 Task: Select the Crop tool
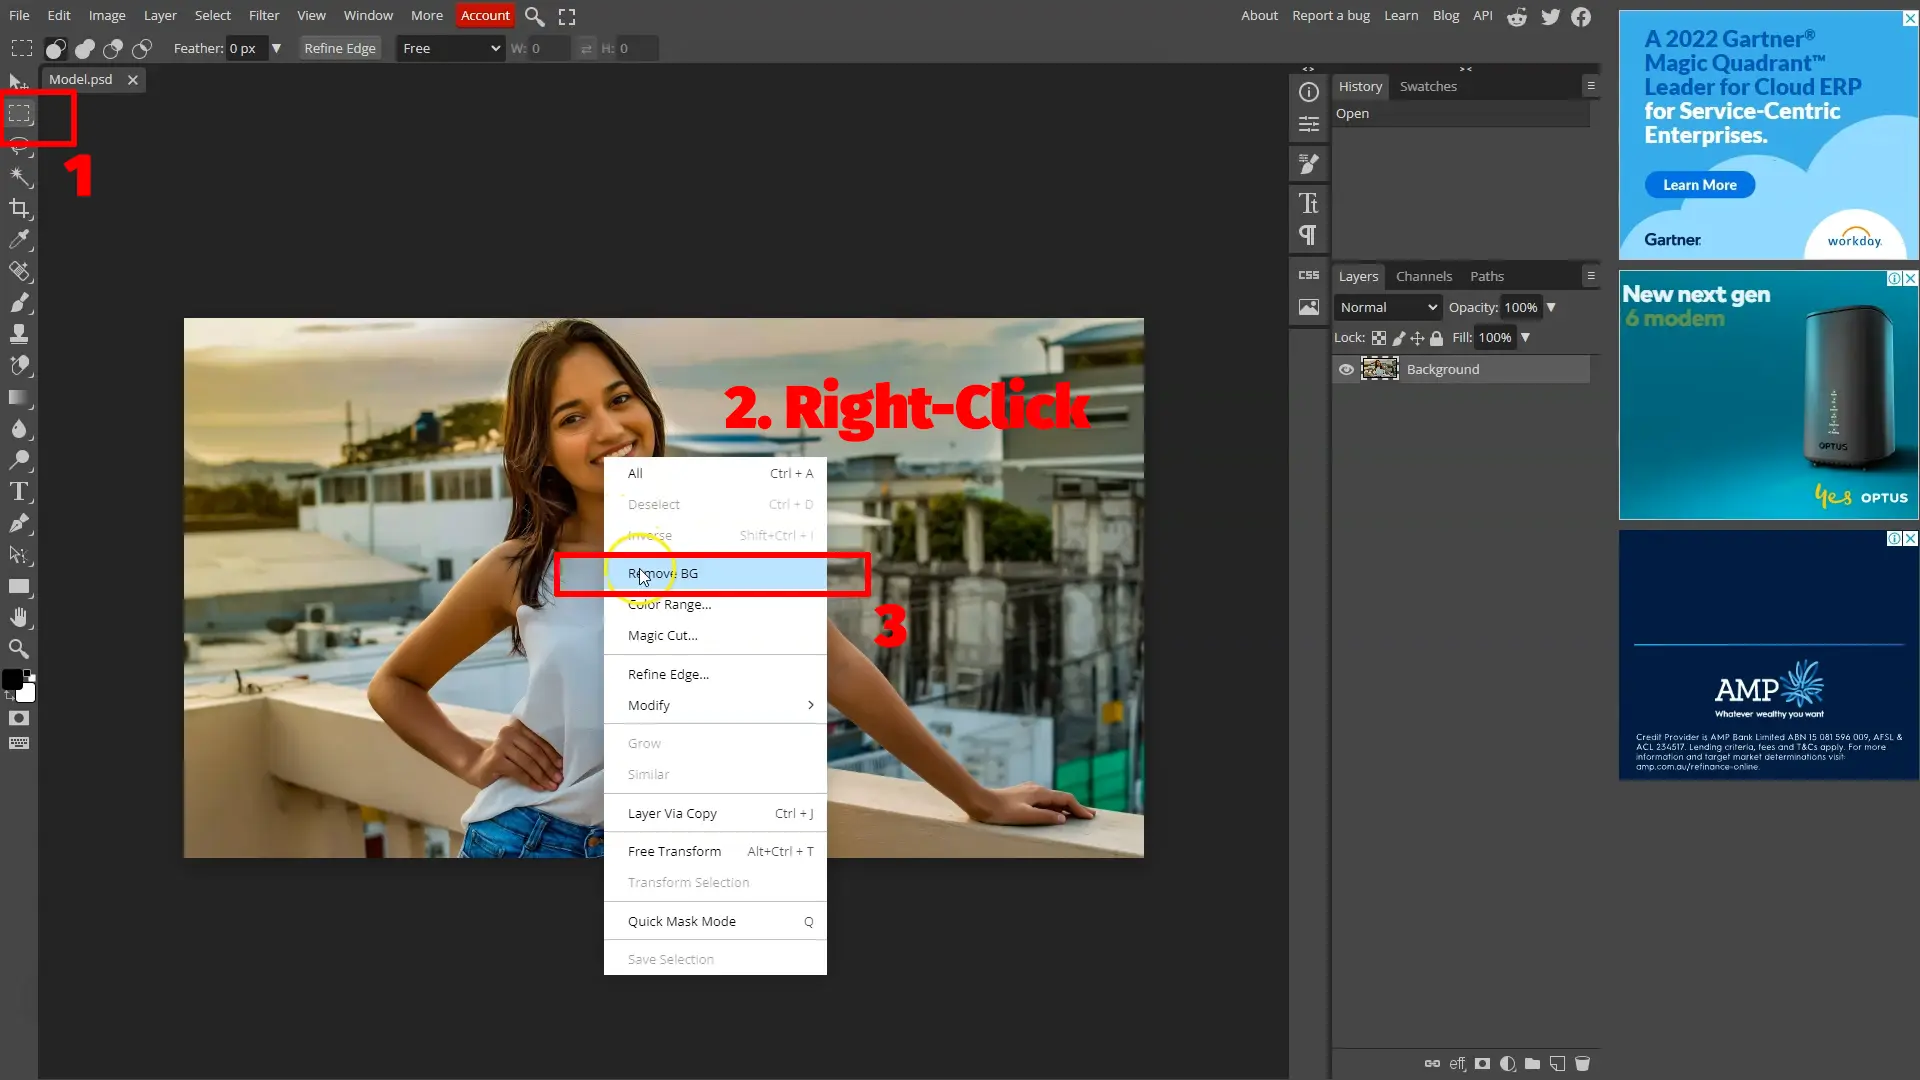(x=19, y=208)
